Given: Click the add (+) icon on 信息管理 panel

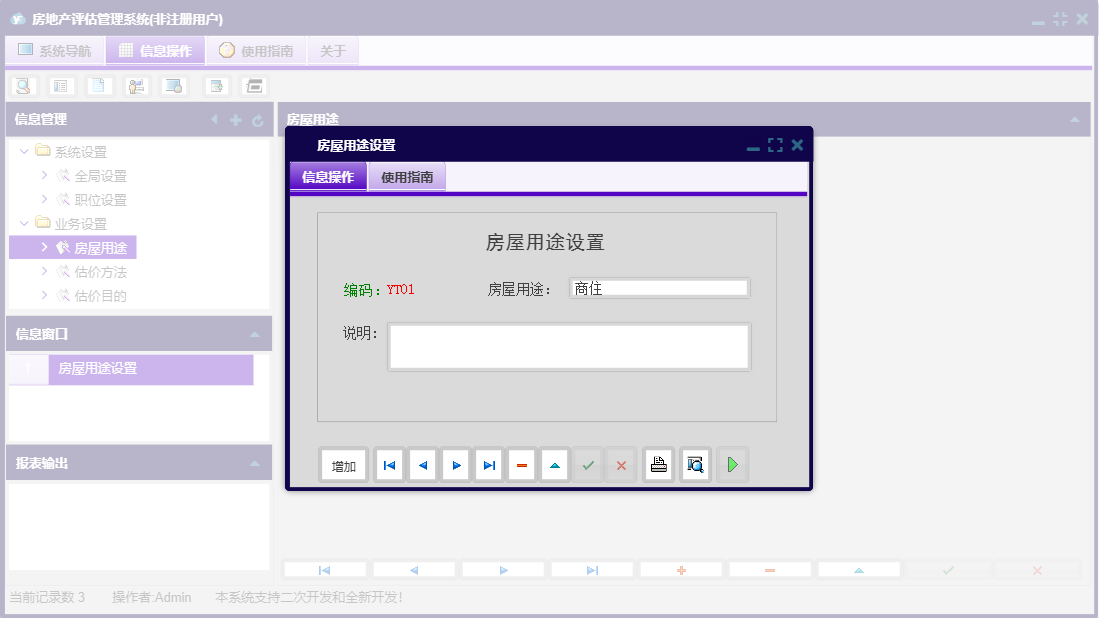Looking at the screenshot, I should (234, 119).
